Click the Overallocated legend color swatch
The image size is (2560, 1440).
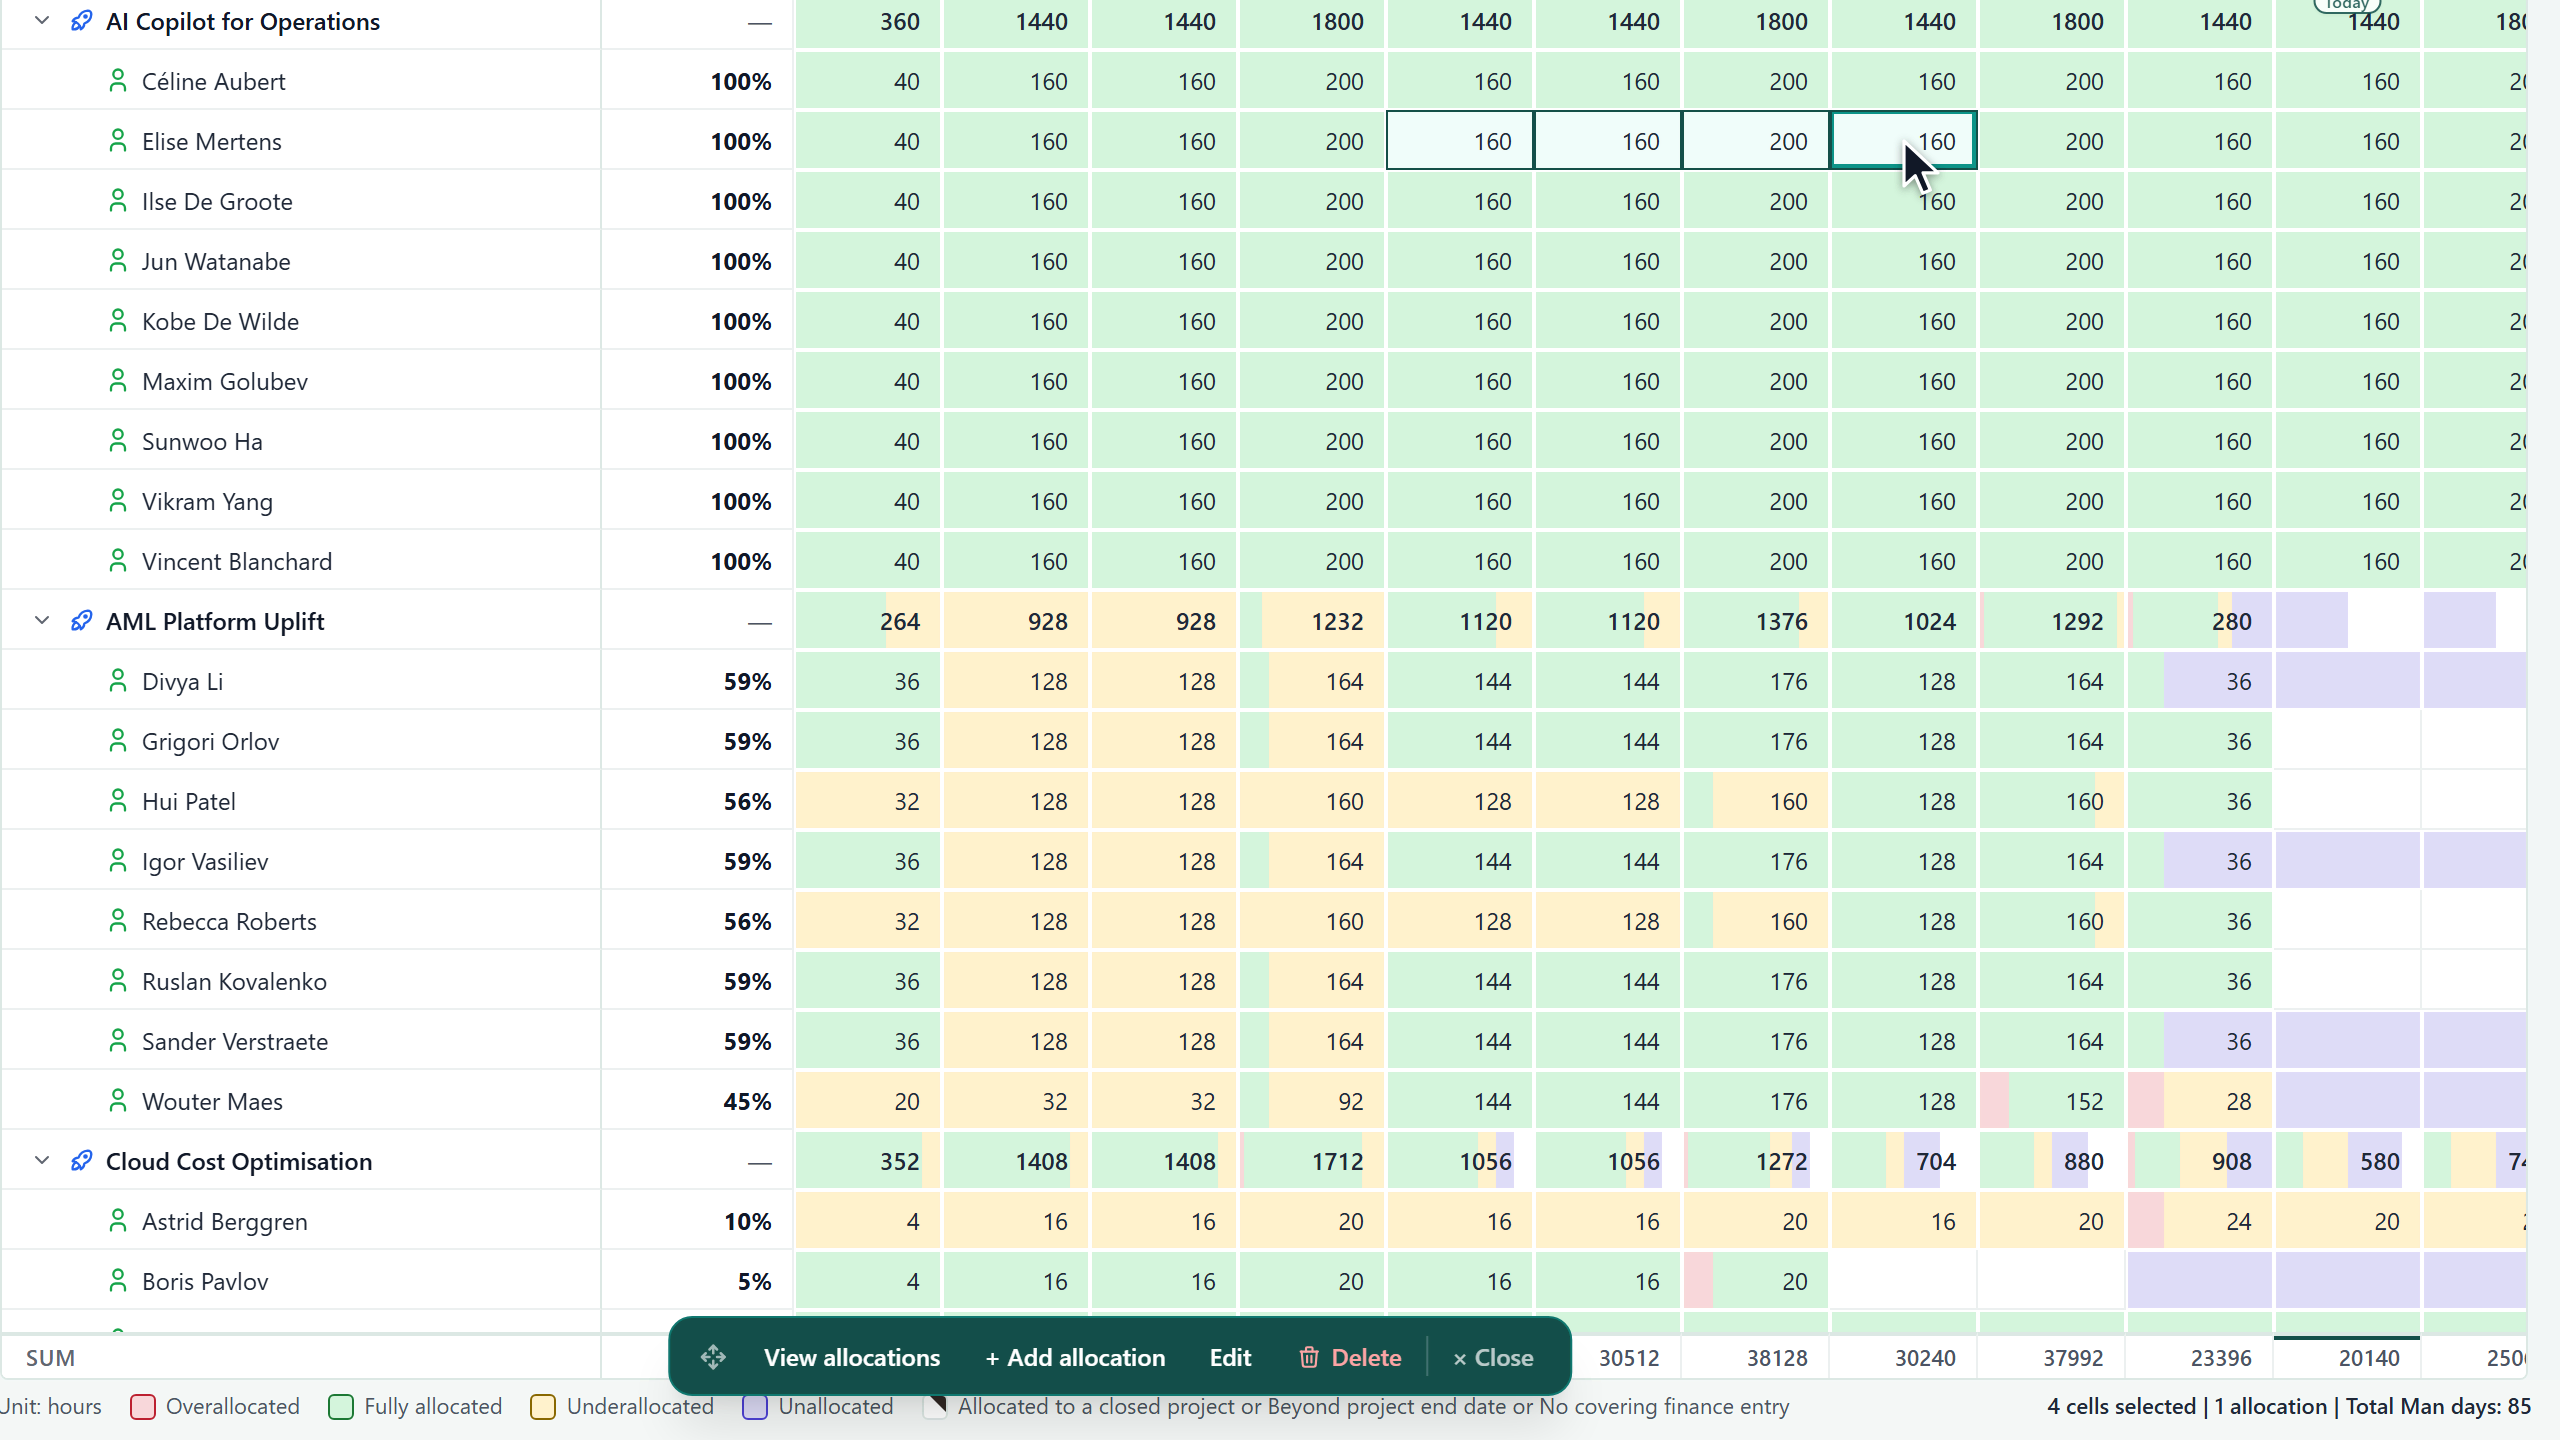click(143, 1407)
